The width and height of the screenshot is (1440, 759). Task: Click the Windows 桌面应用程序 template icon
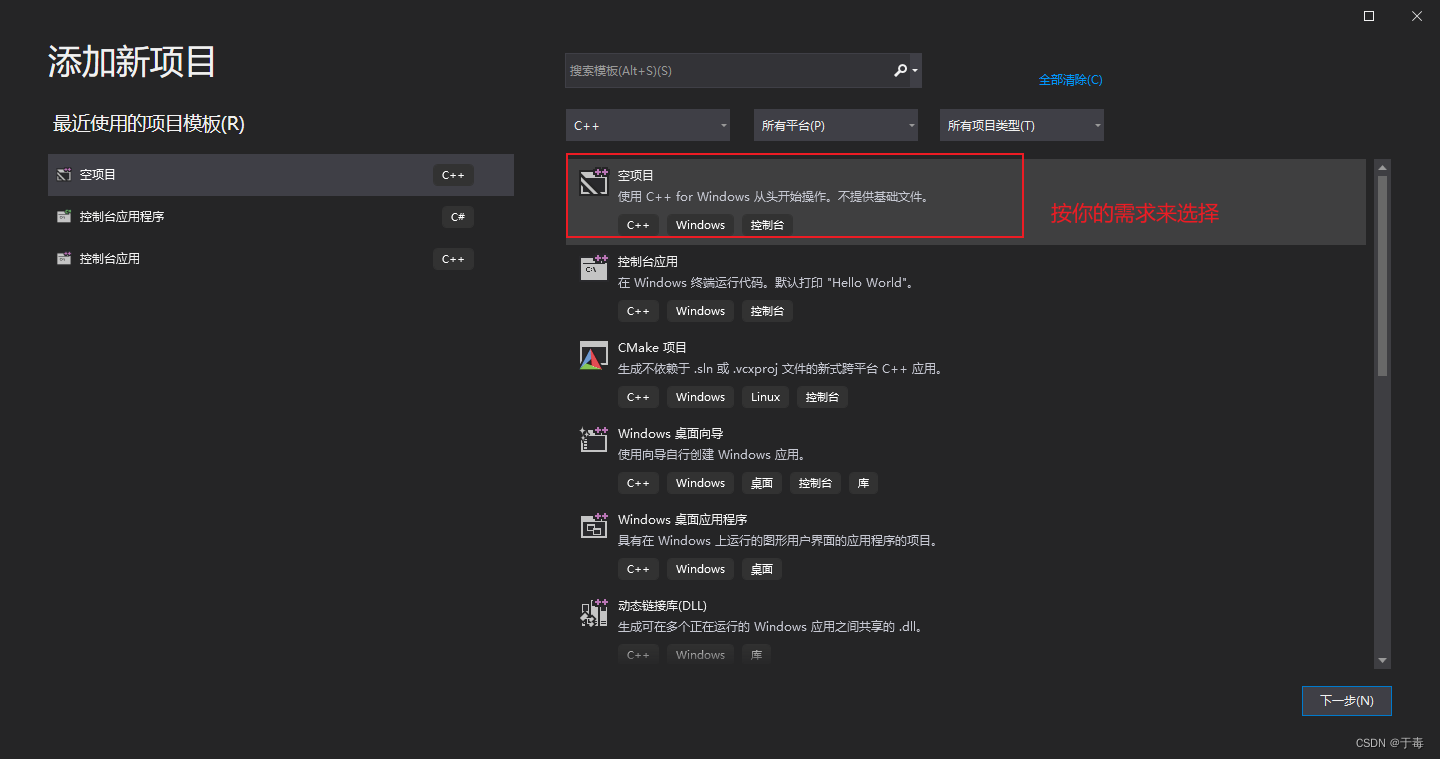click(594, 526)
